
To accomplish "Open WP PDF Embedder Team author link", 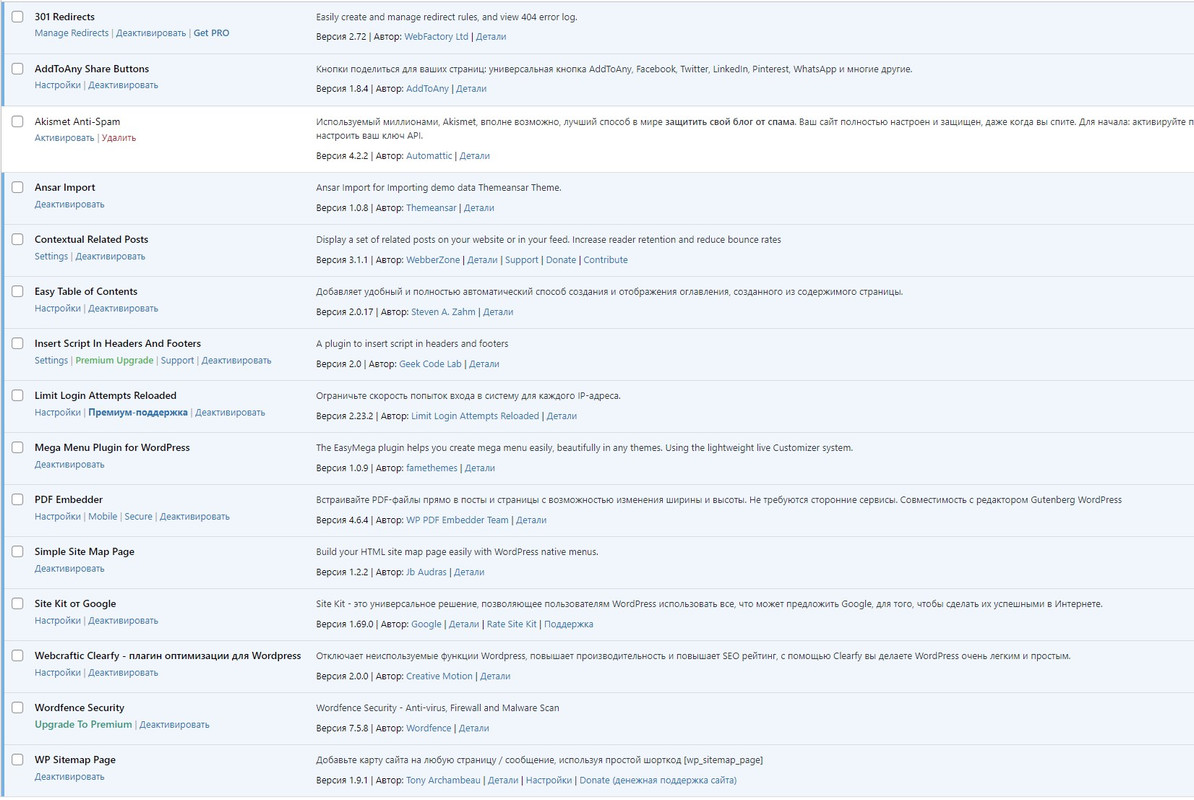I will [457, 520].
